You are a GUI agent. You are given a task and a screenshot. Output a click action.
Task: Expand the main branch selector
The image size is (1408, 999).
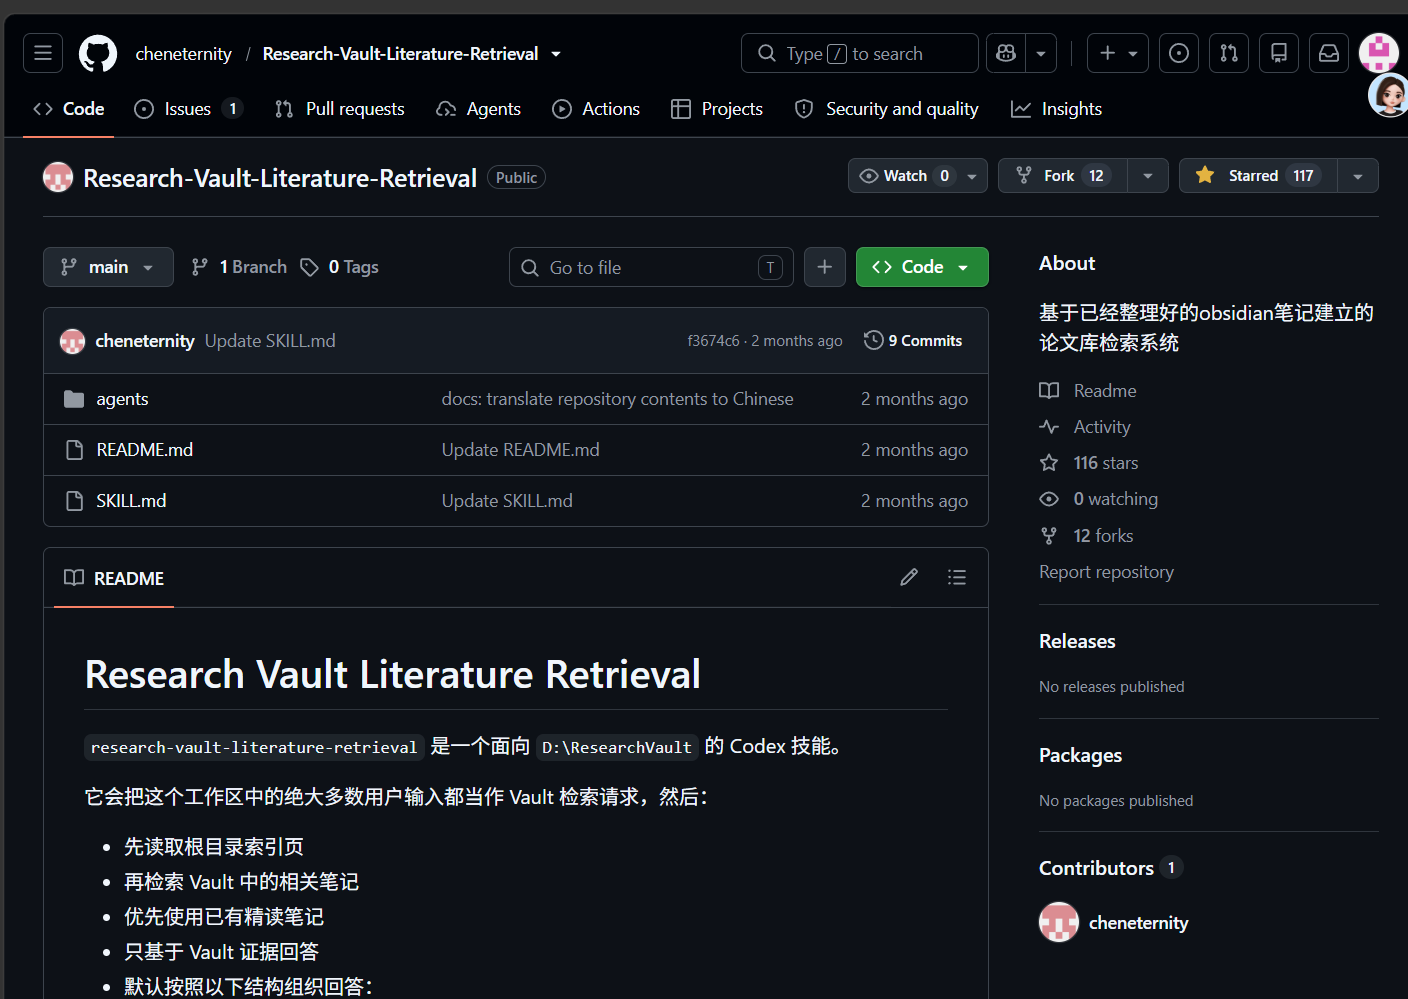coord(108,267)
